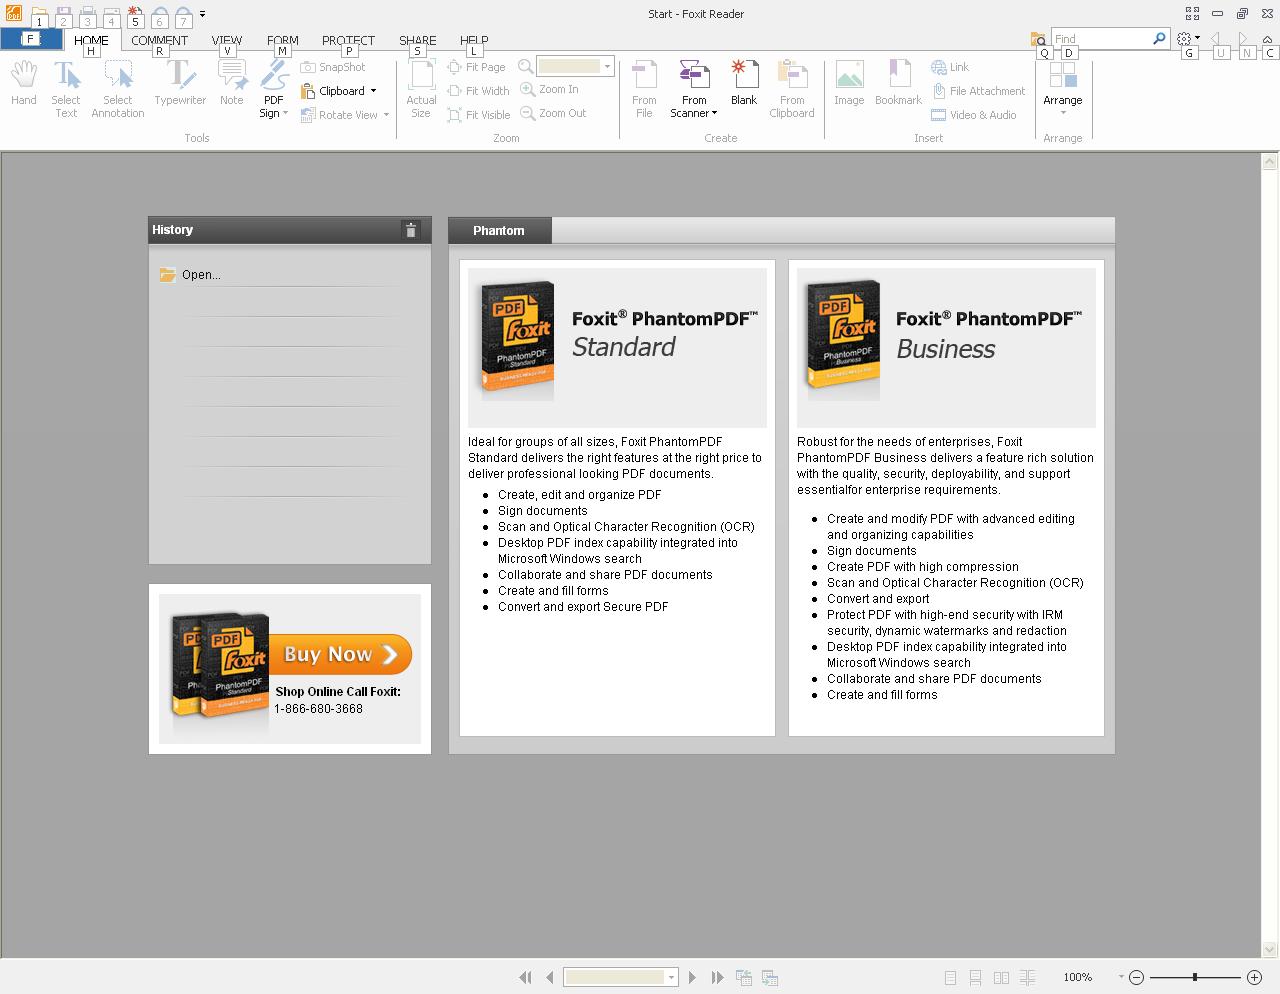The image size is (1280, 994).
Task: Click the magnifier icon inside the Find box
Action: (1159, 38)
